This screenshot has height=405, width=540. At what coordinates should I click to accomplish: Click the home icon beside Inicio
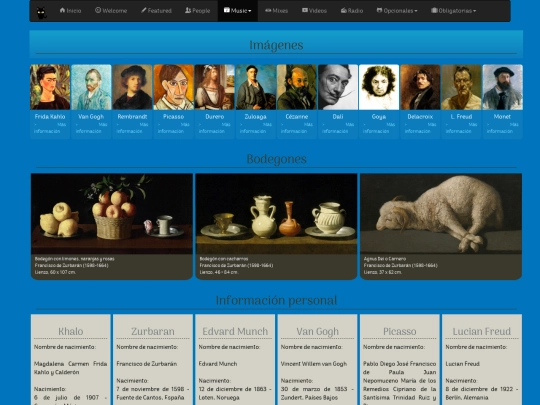coord(62,10)
